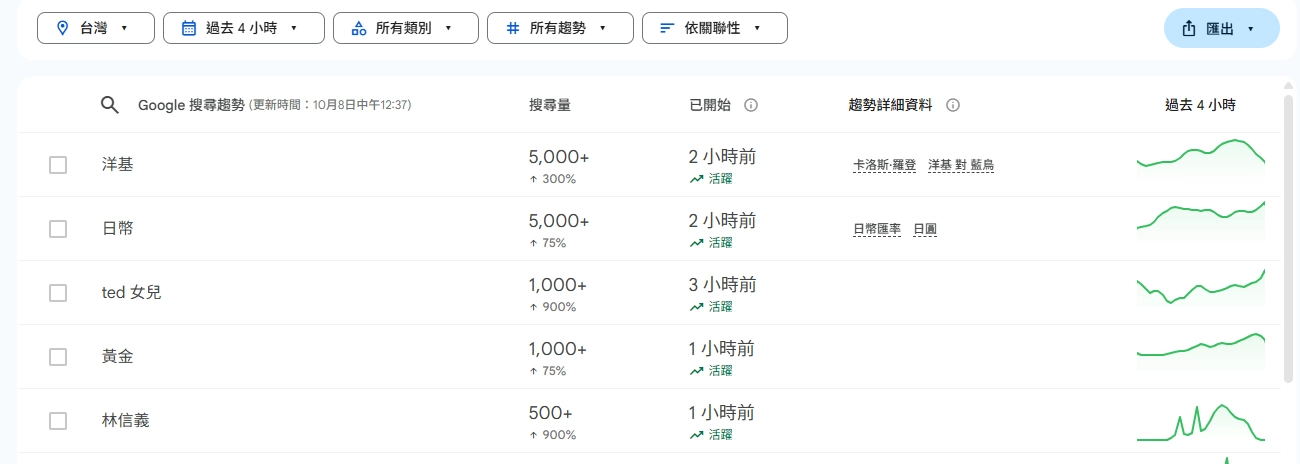This screenshot has width=1300, height=464.
Task: Click the 活躍 trending icon in 洋基 row
Action: point(696,179)
